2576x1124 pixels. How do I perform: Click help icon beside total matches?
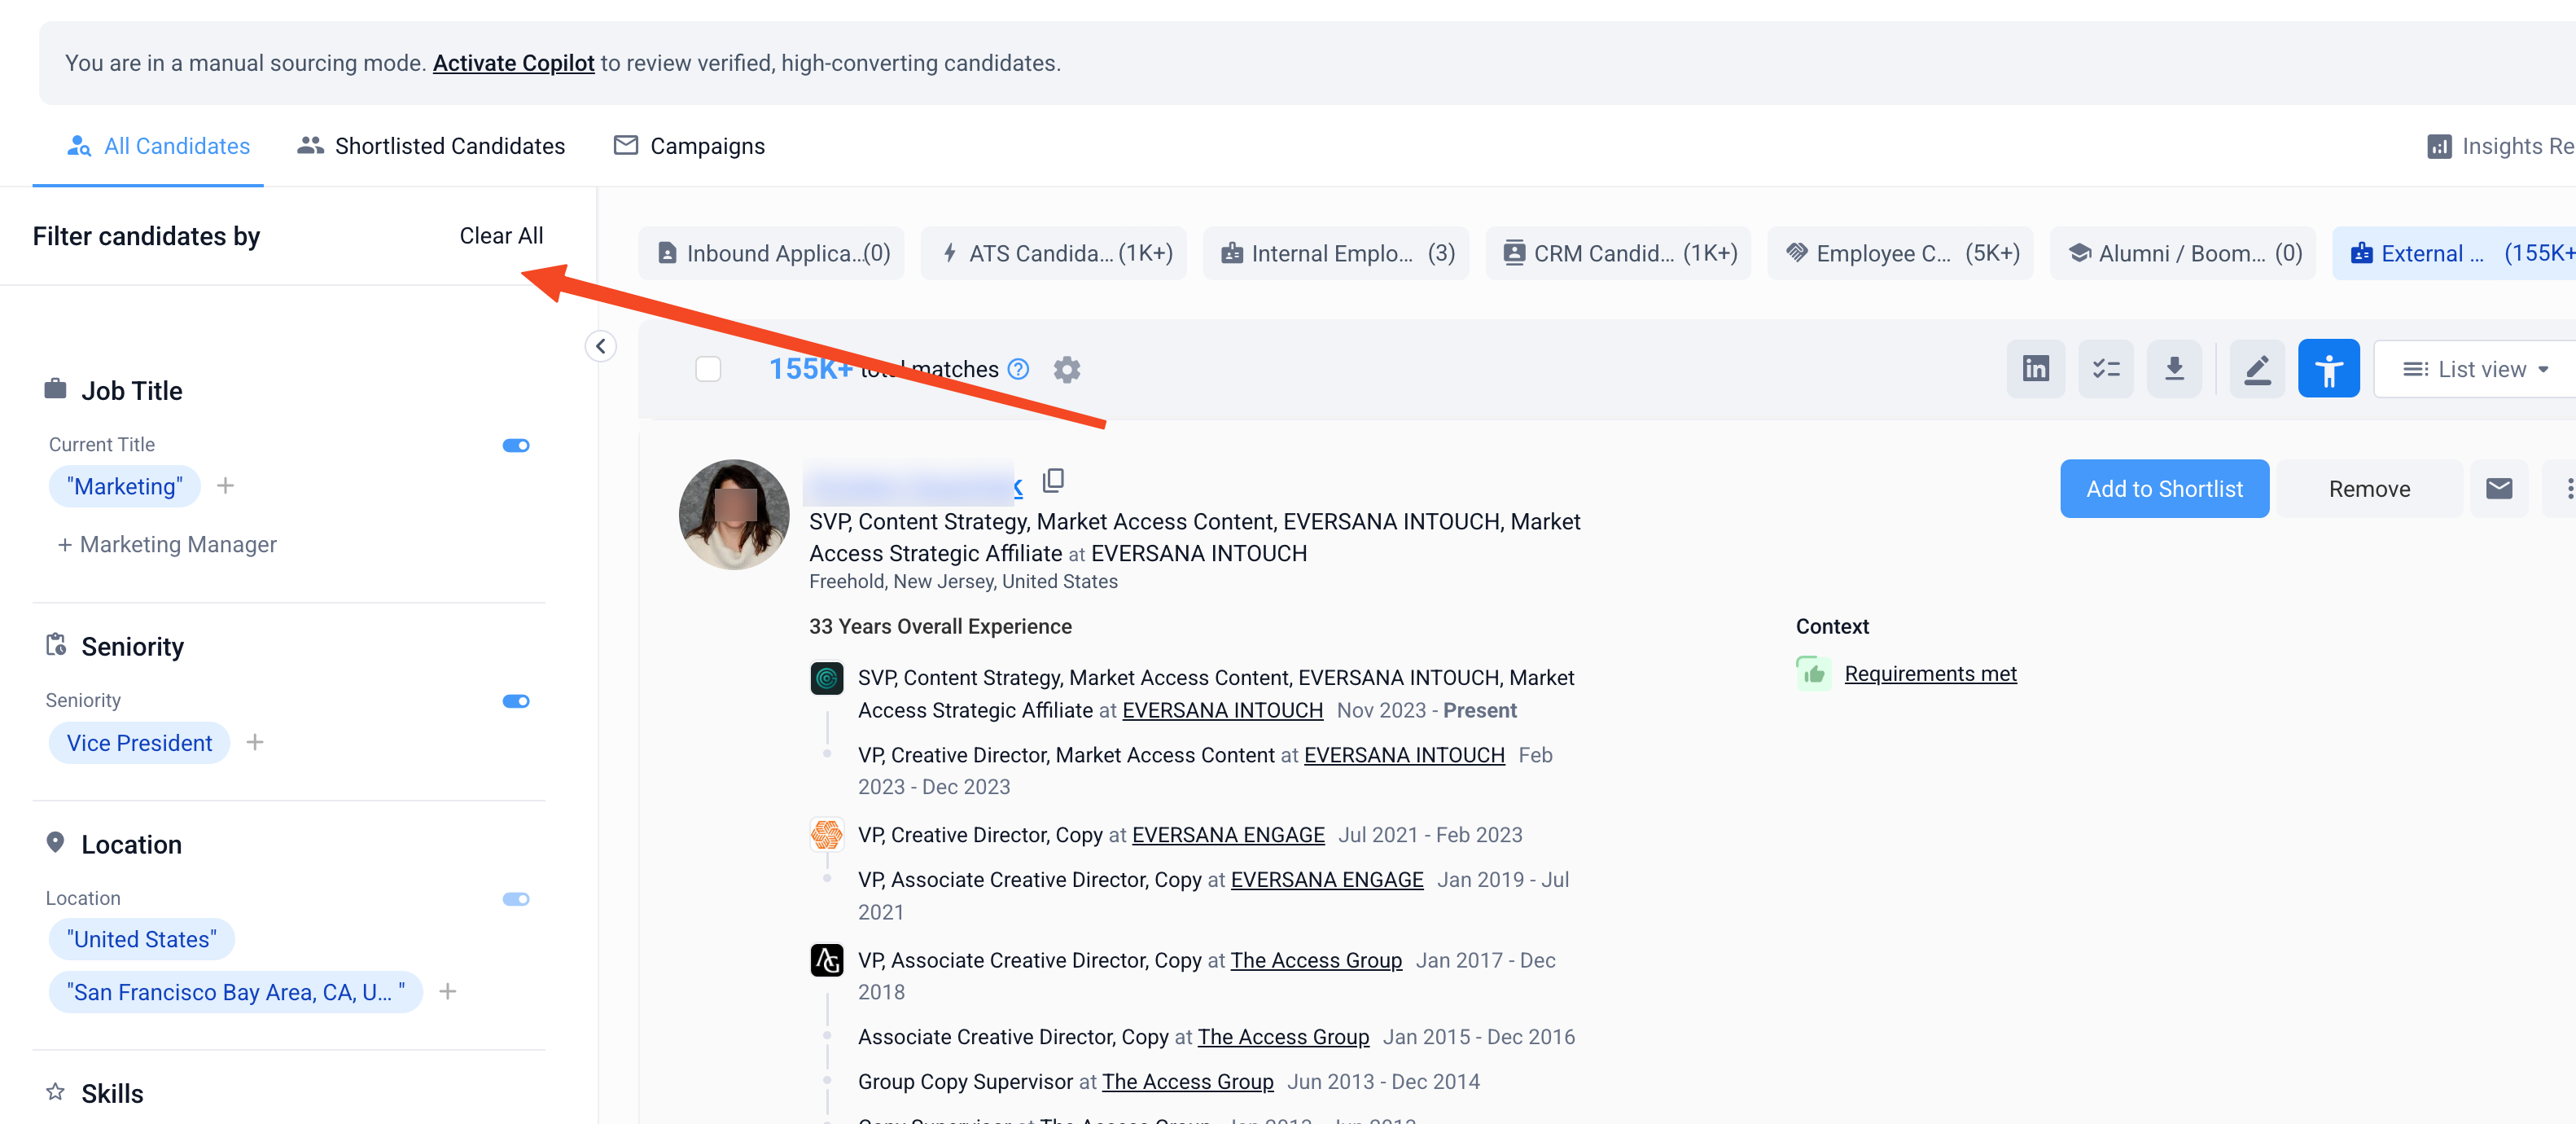pos(1018,369)
